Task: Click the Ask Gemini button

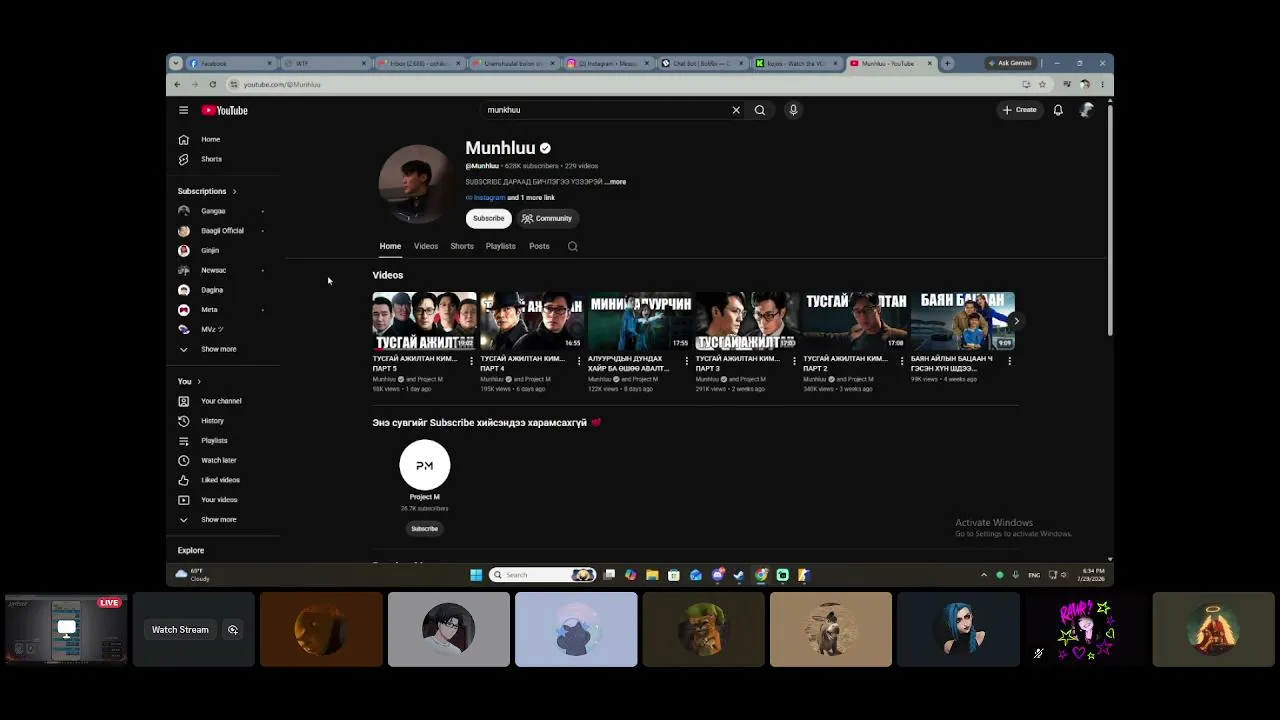Action: point(1009,63)
